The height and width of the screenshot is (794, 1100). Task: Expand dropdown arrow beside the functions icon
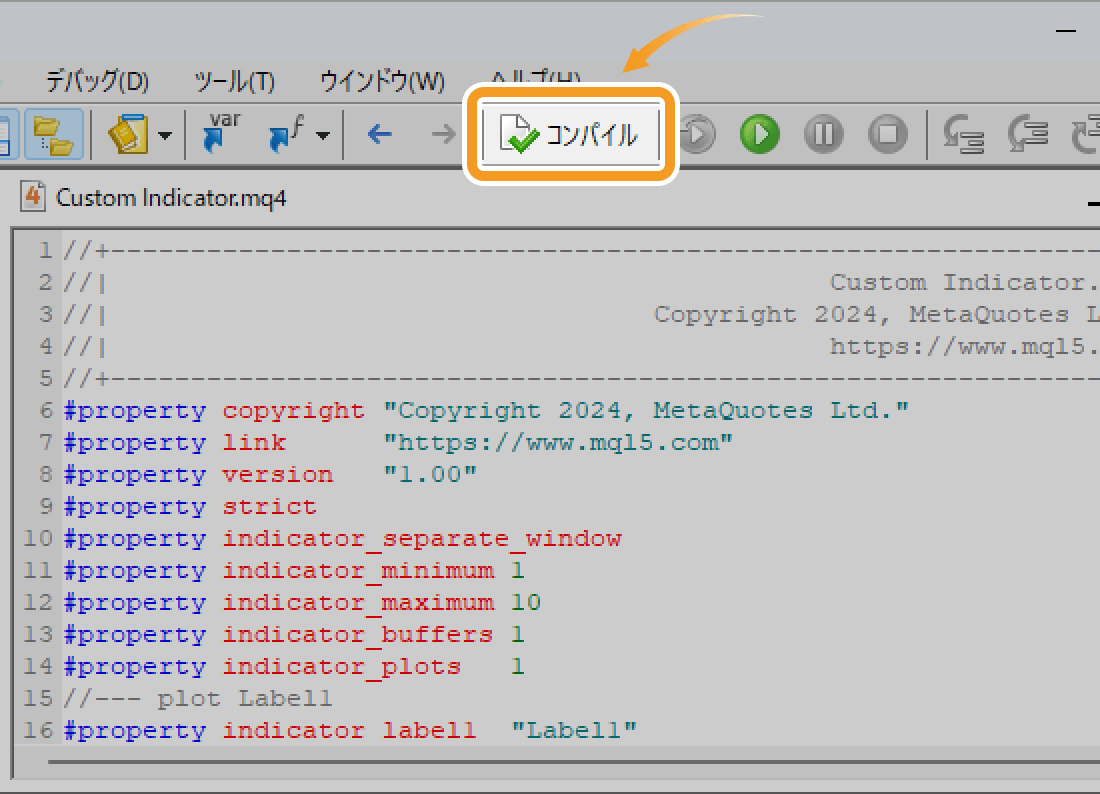[323, 135]
